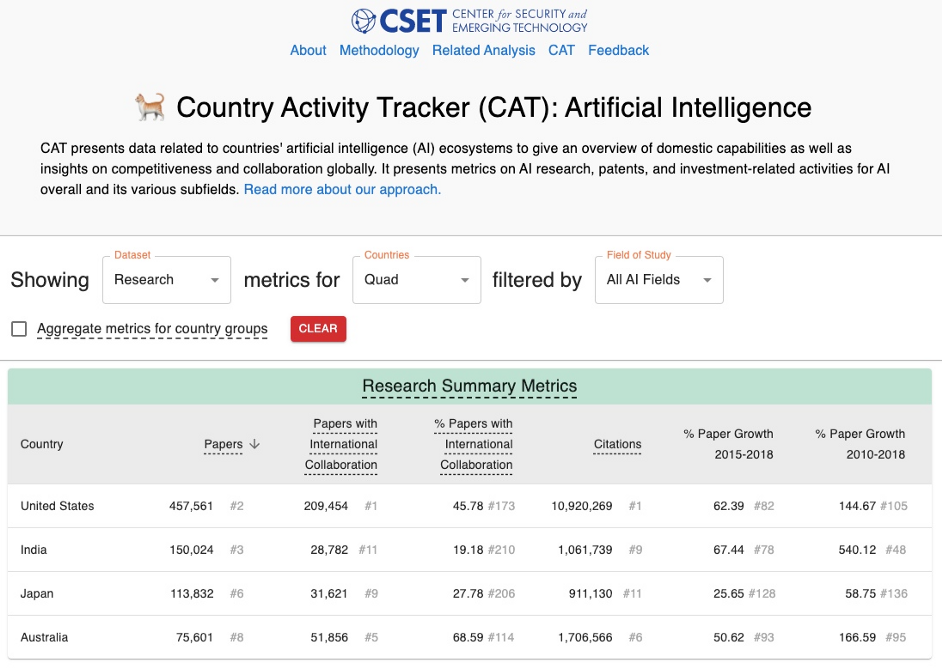942x668 pixels.
Task: Sort by the Citations column header
Action: click(x=617, y=444)
